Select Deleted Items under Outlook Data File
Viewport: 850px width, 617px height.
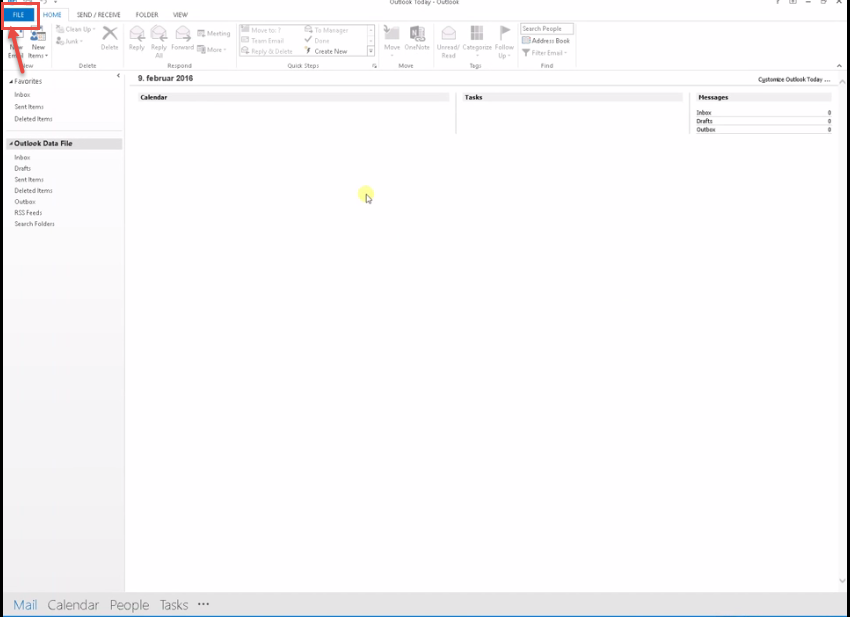(33, 191)
